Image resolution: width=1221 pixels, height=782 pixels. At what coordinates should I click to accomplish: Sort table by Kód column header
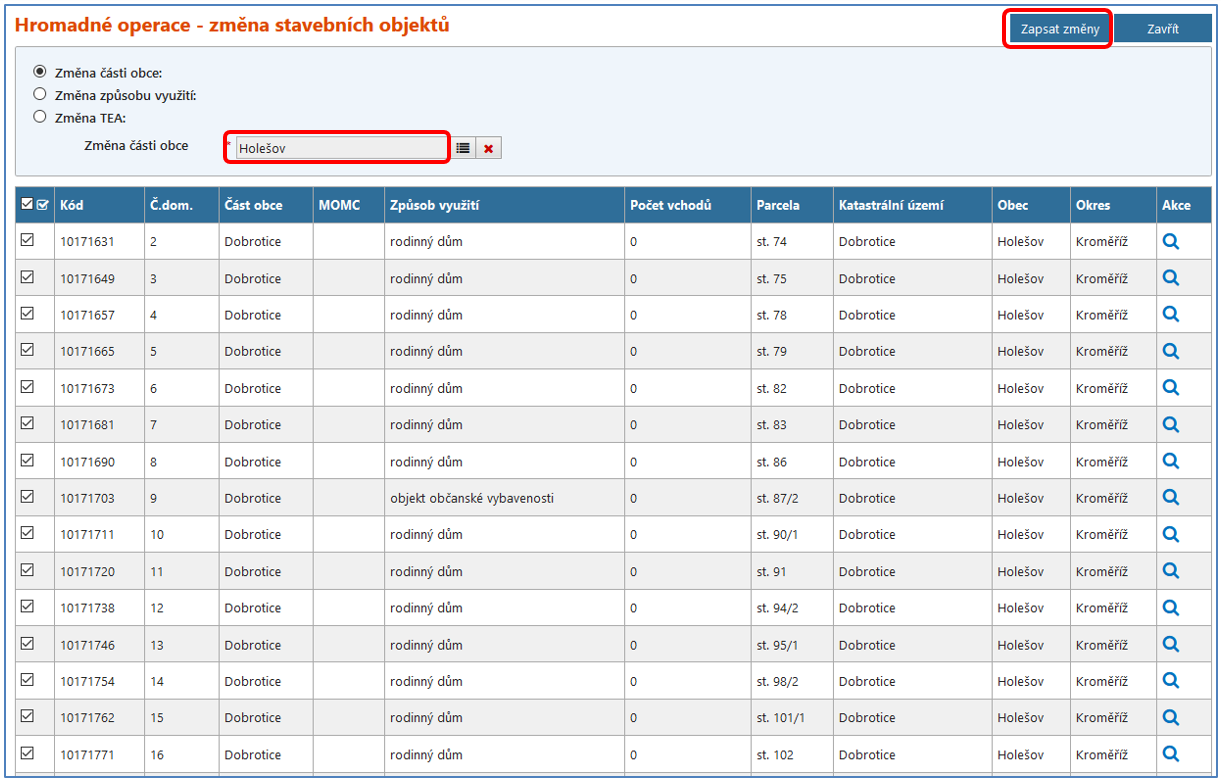point(72,205)
